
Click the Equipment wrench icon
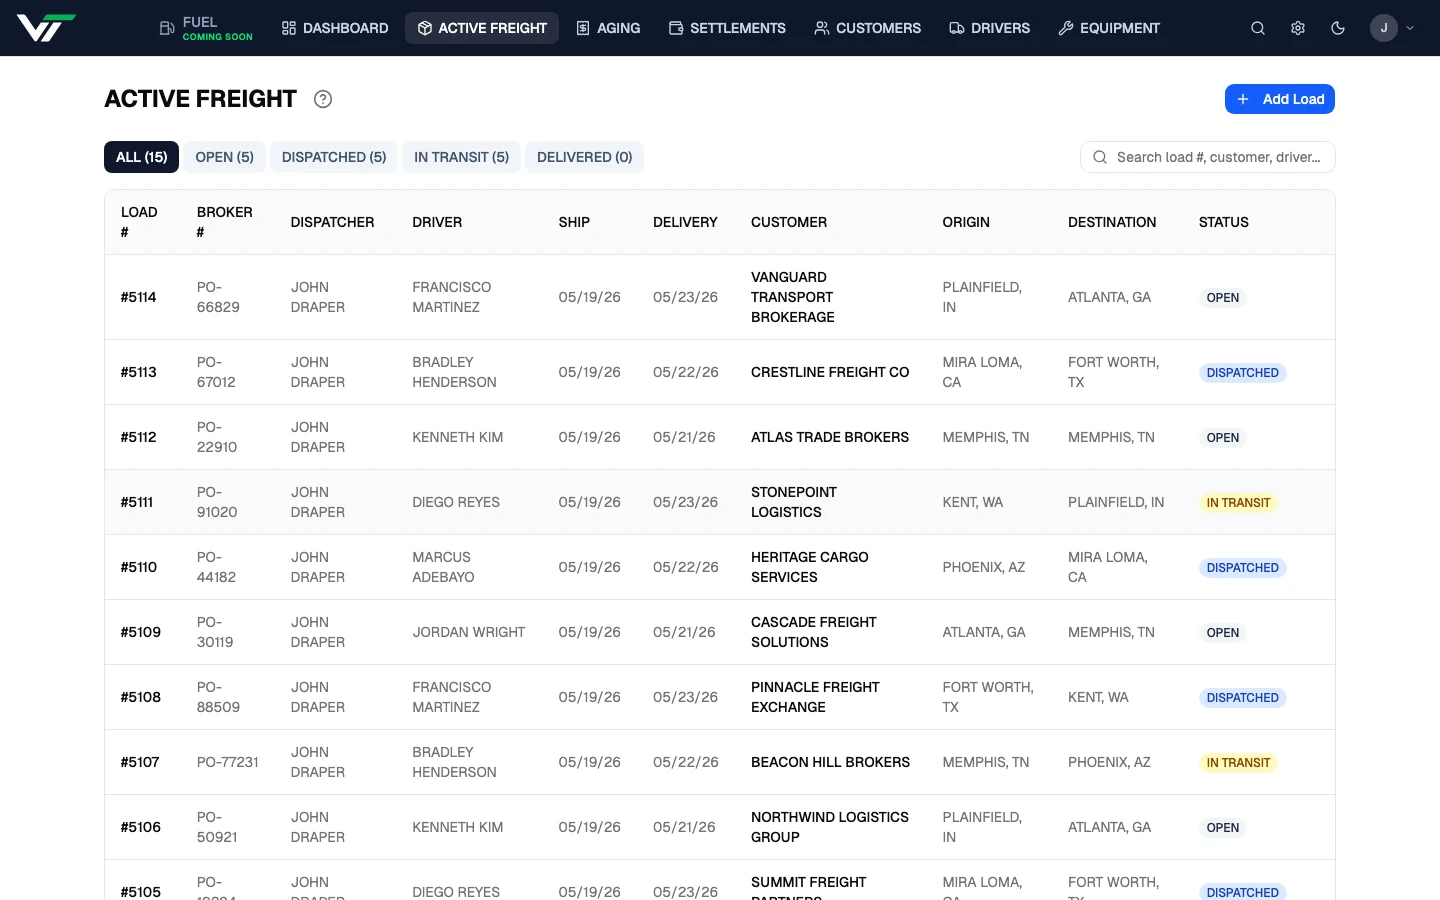[x=1066, y=28]
